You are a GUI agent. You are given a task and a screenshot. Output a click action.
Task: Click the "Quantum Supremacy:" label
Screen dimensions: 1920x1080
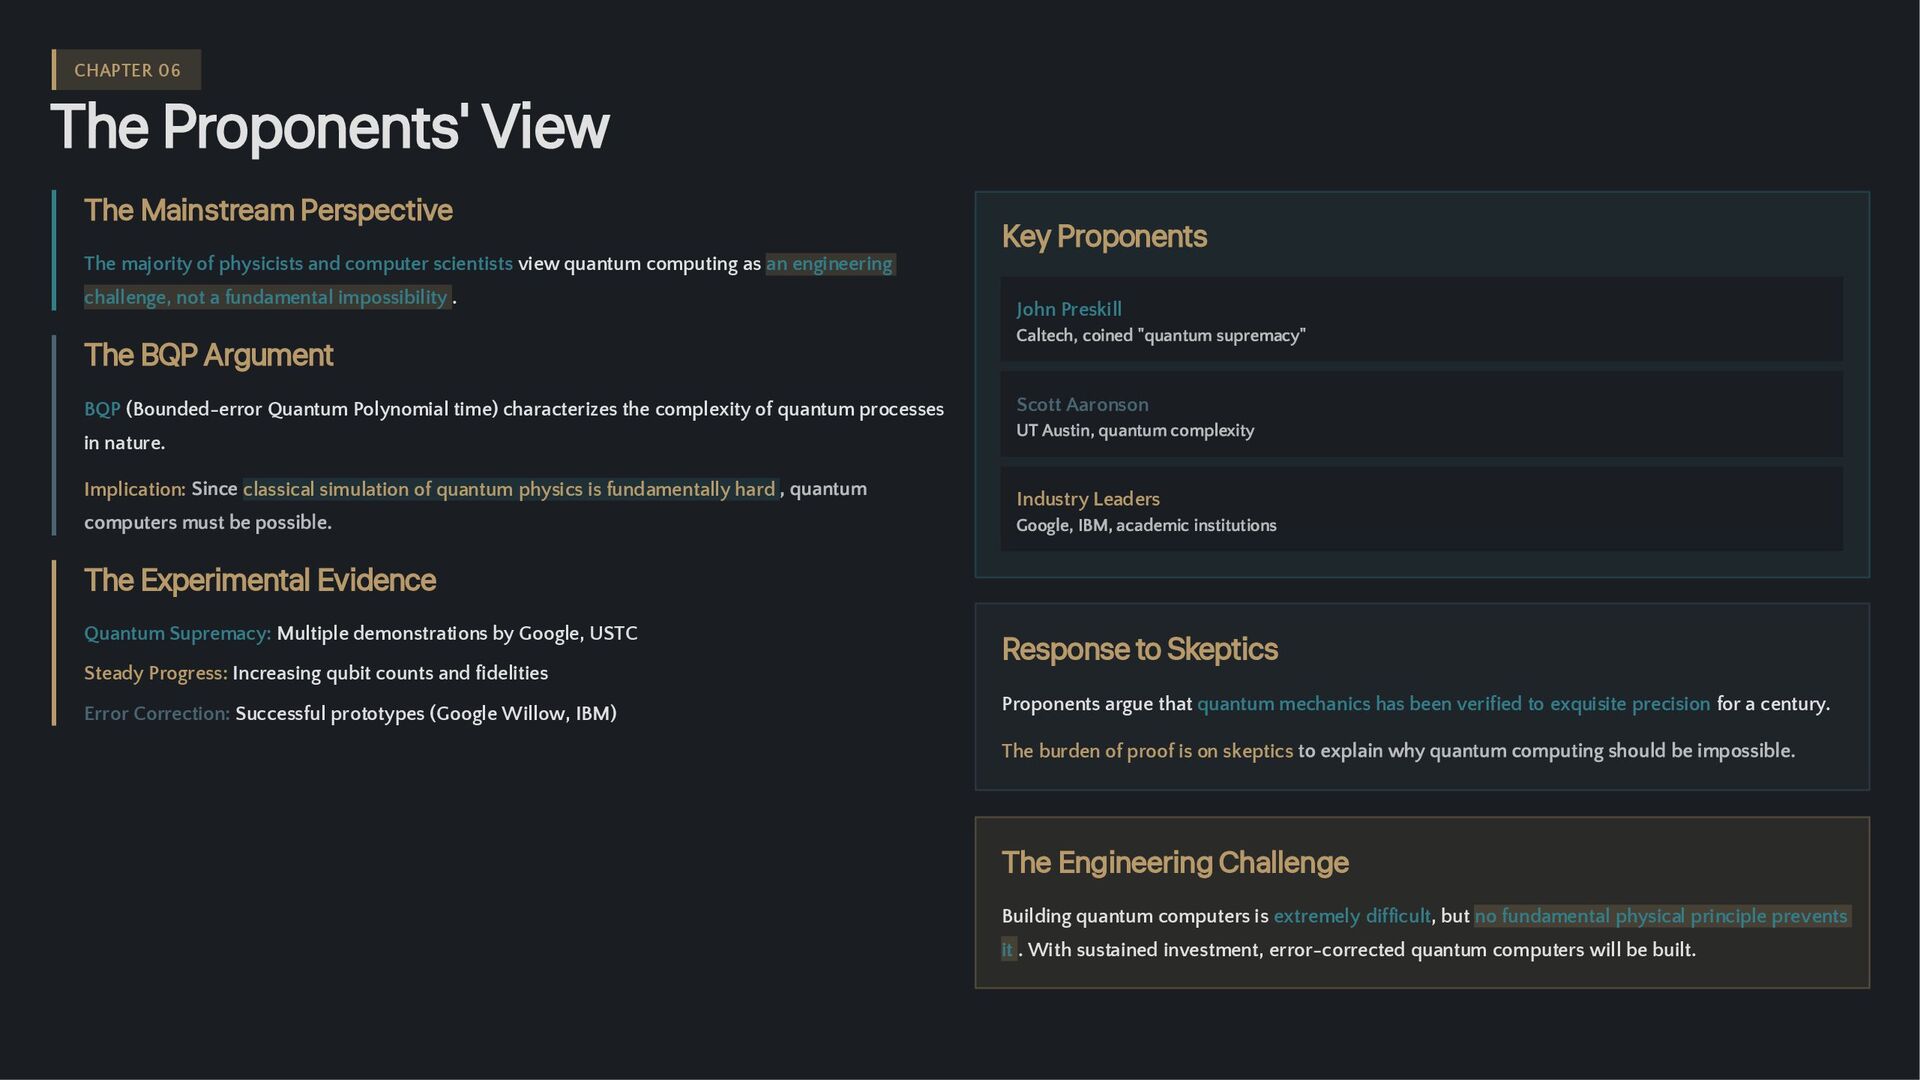pos(177,633)
